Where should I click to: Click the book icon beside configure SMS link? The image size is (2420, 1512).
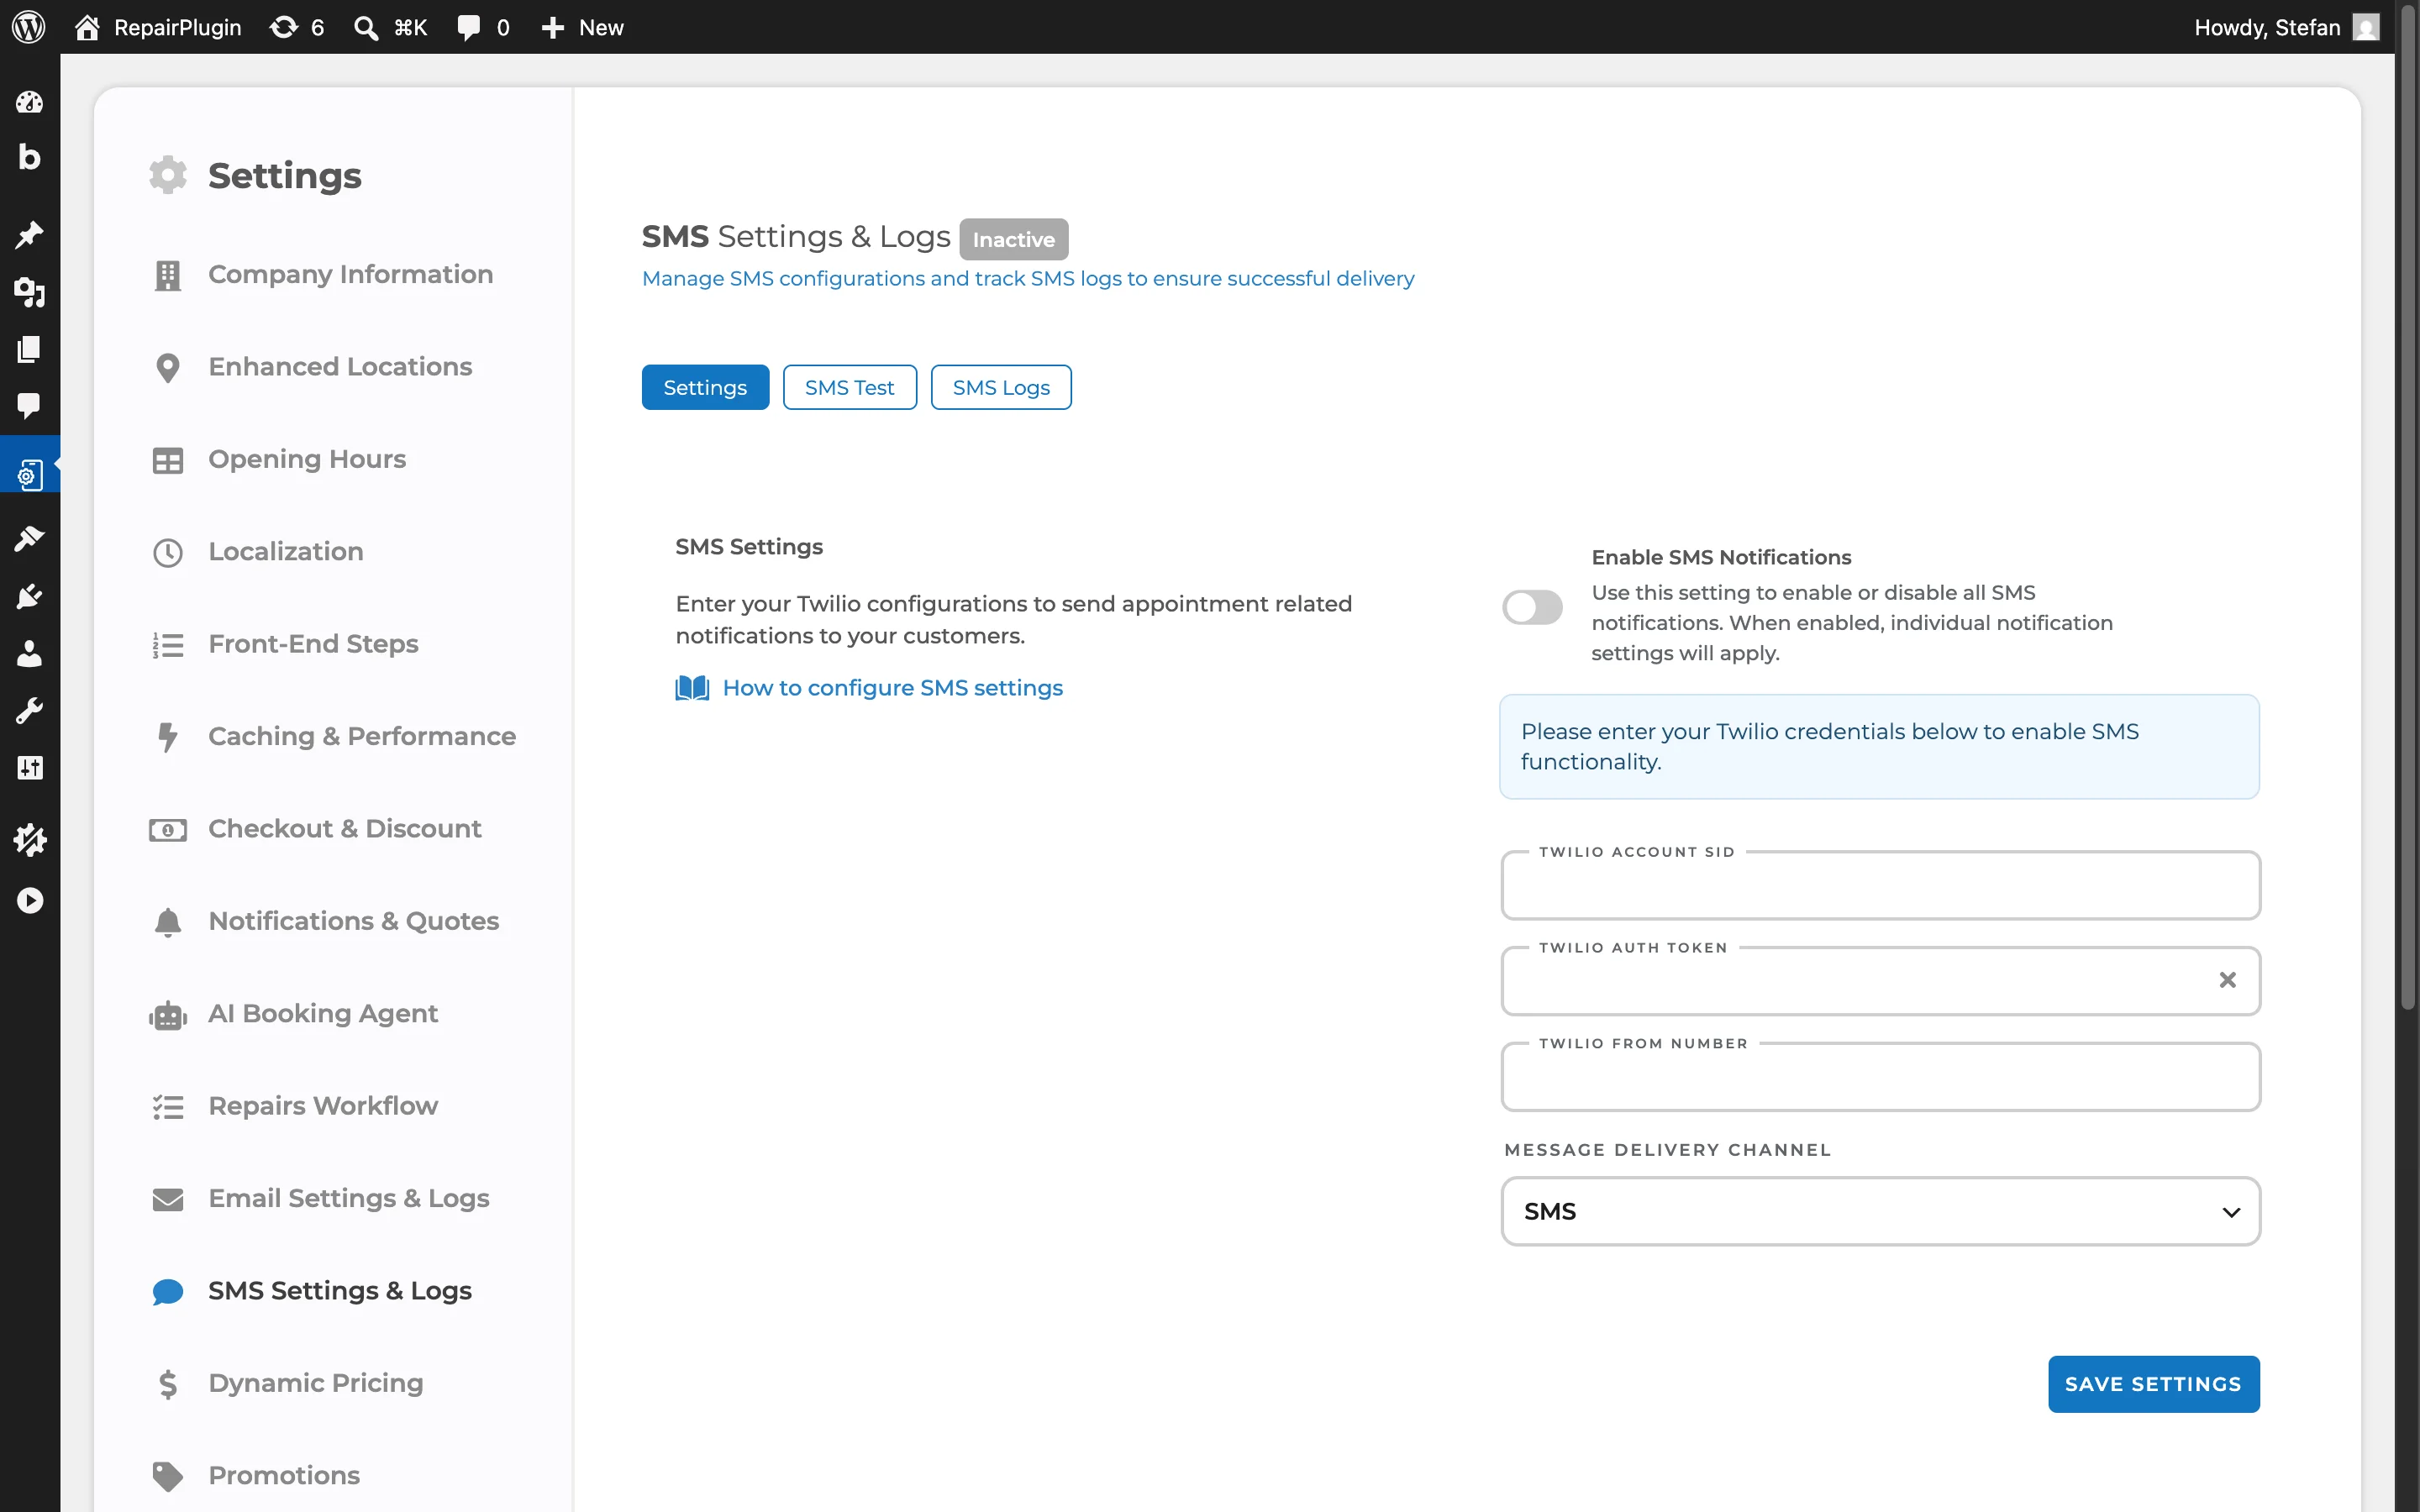[x=692, y=688]
